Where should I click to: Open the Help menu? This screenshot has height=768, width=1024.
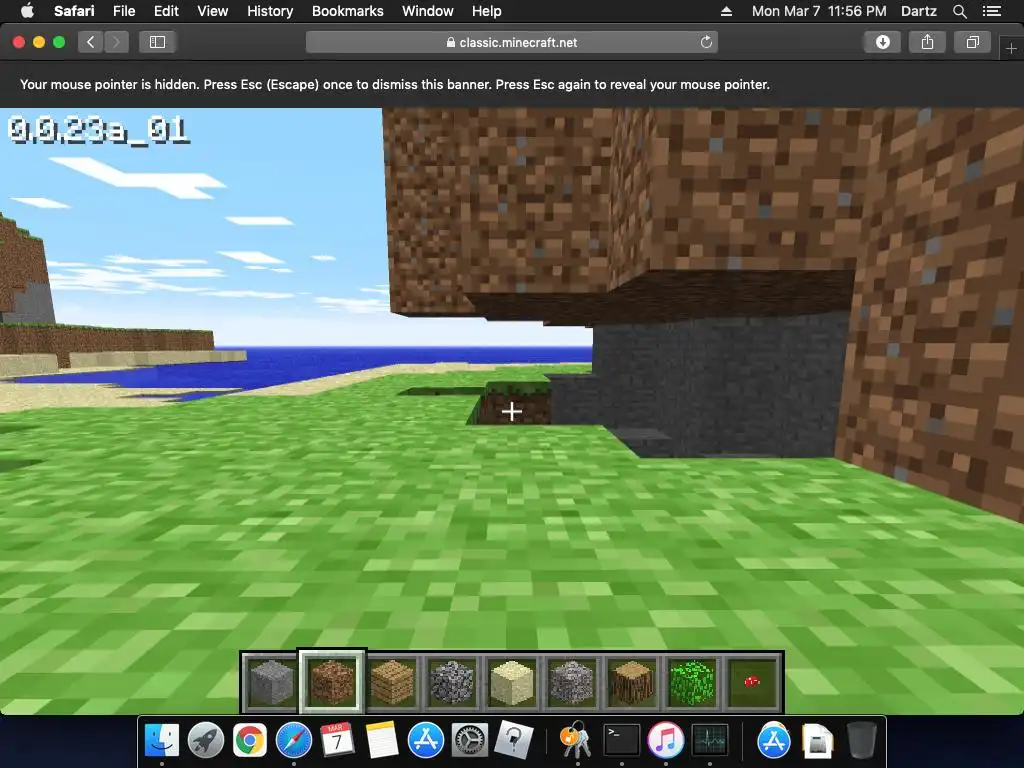point(487,11)
